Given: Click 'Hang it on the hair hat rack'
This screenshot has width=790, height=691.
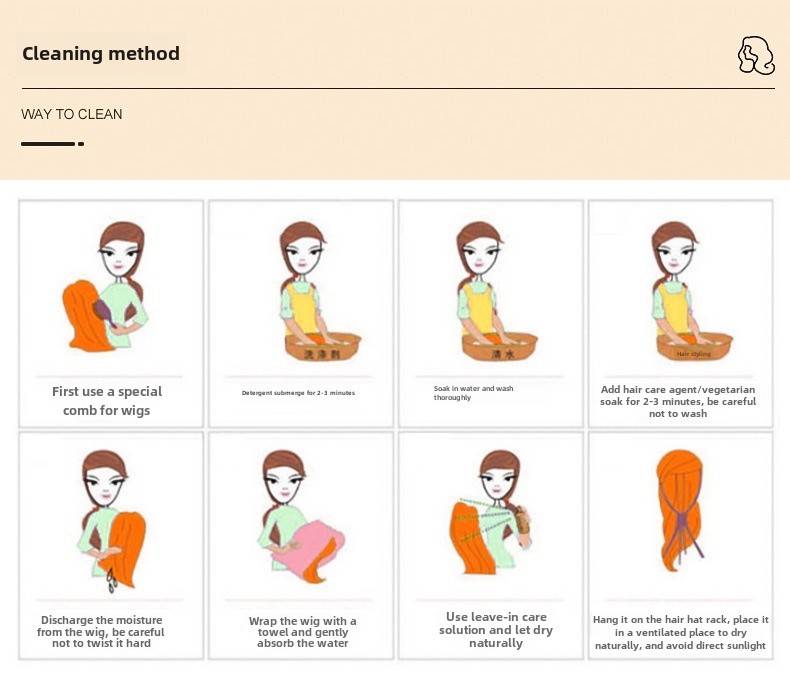Looking at the screenshot, I should [680, 633].
